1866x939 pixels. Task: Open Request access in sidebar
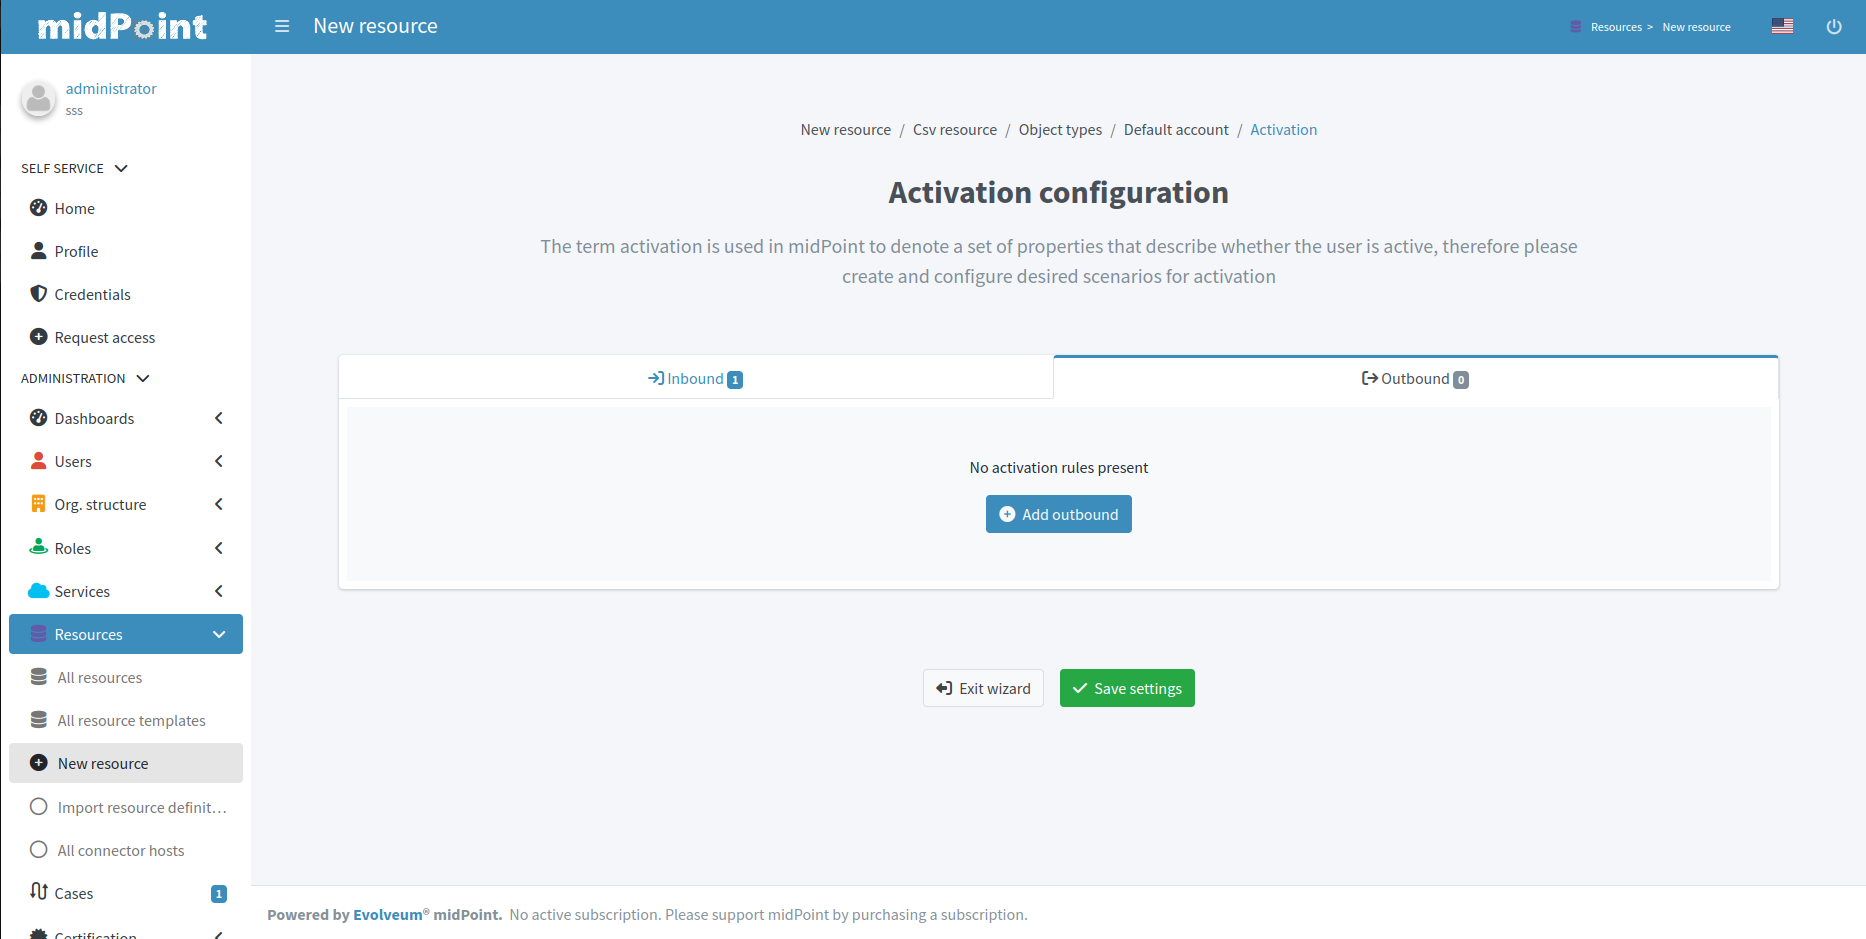click(104, 337)
